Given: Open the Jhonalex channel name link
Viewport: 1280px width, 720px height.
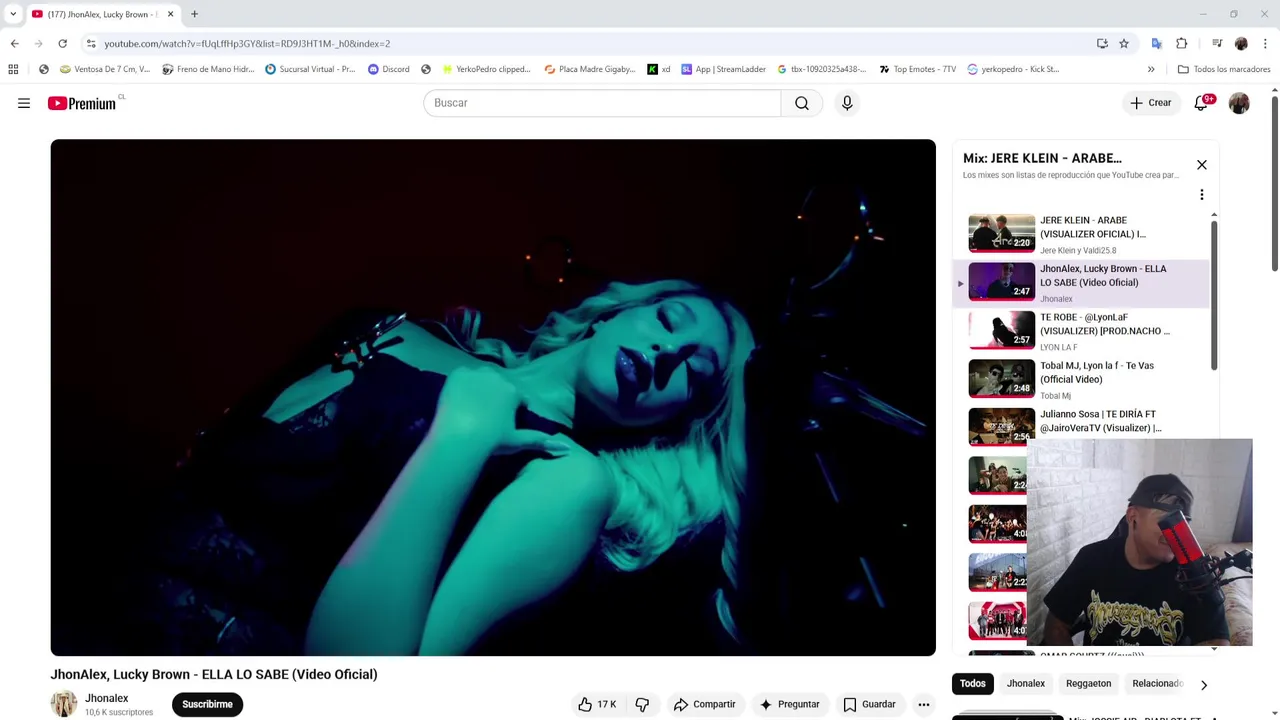Looking at the screenshot, I should [x=107, y=698].
